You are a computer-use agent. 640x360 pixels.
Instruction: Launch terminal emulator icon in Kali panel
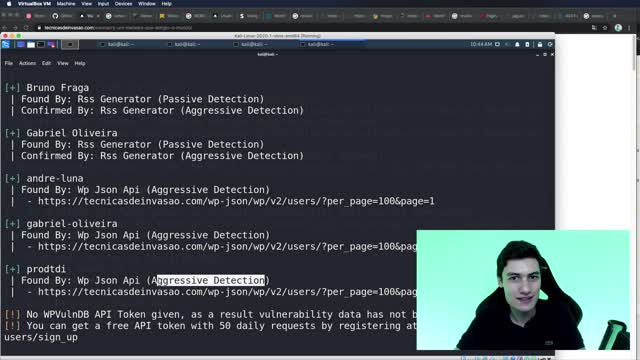(x=41, y=44)
